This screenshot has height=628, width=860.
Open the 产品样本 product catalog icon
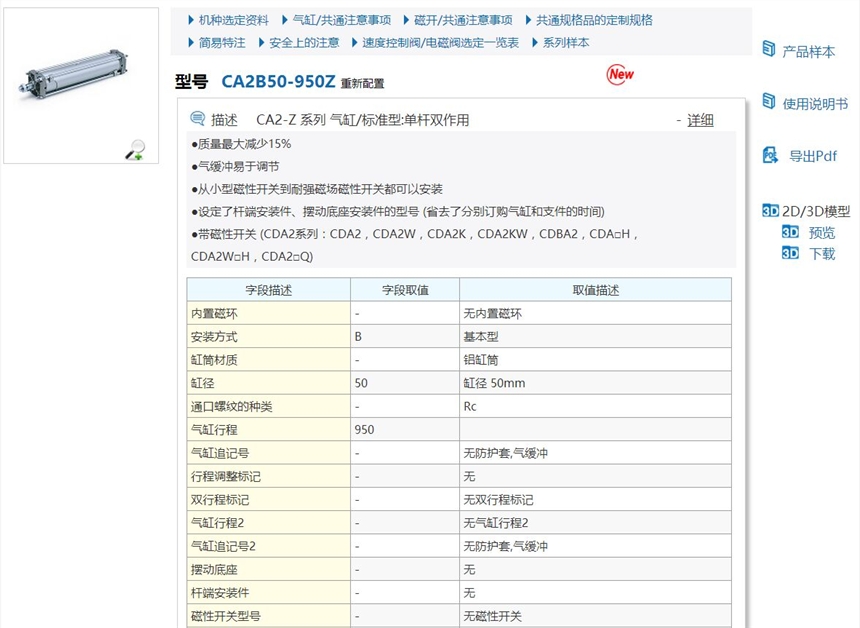pyautogui.click(x=768, y=48)
